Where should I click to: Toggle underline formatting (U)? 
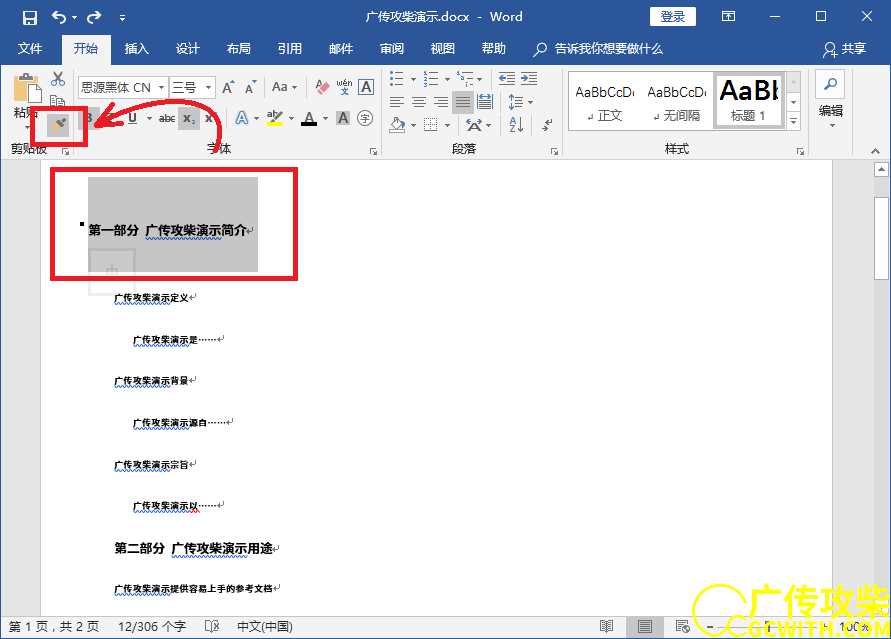pos(132,118)
